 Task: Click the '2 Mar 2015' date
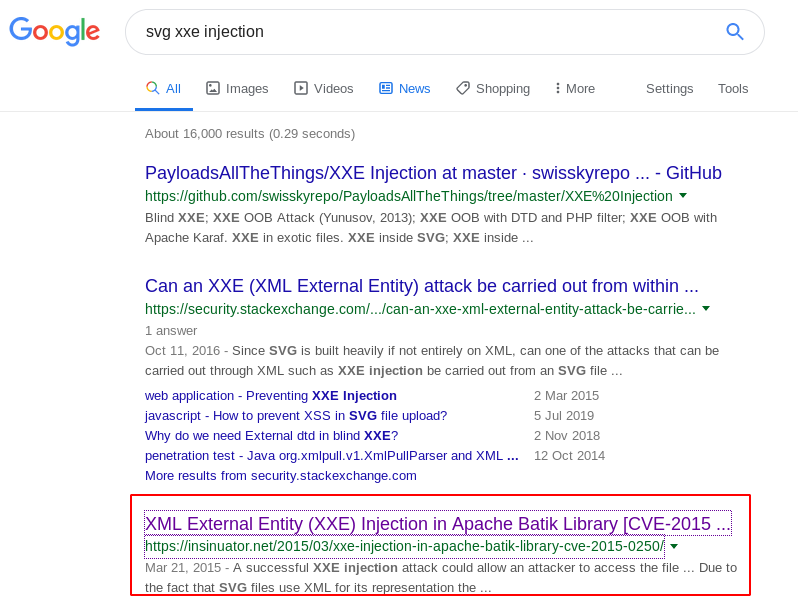tap(566, 396)
